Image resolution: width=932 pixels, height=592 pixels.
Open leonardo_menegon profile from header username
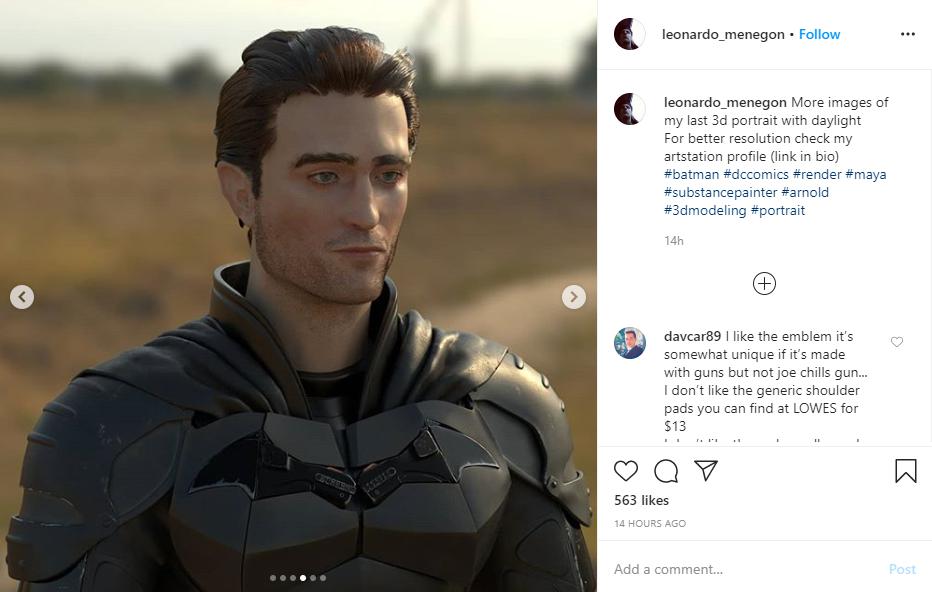click(722, 34)
